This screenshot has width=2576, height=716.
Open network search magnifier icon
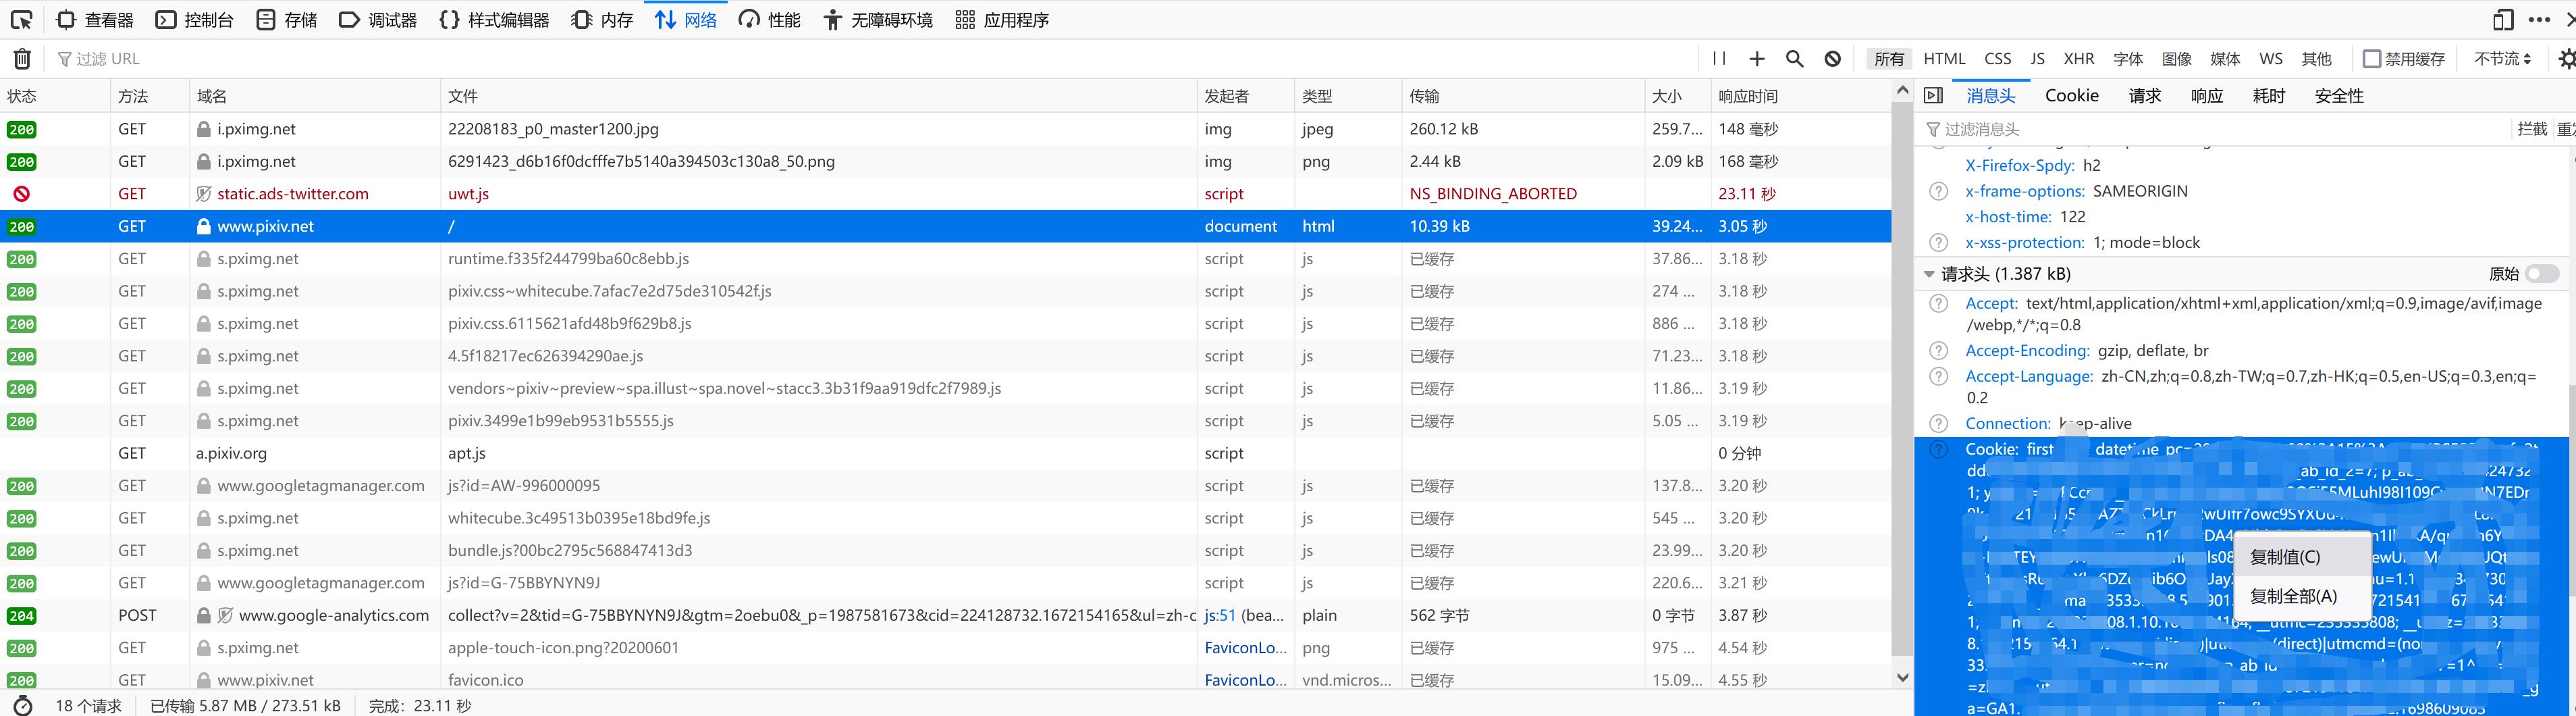[1795, 59]
